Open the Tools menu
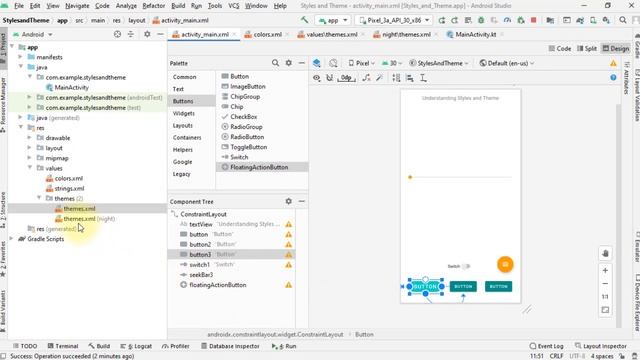640x360 pixels. point(215,6)
